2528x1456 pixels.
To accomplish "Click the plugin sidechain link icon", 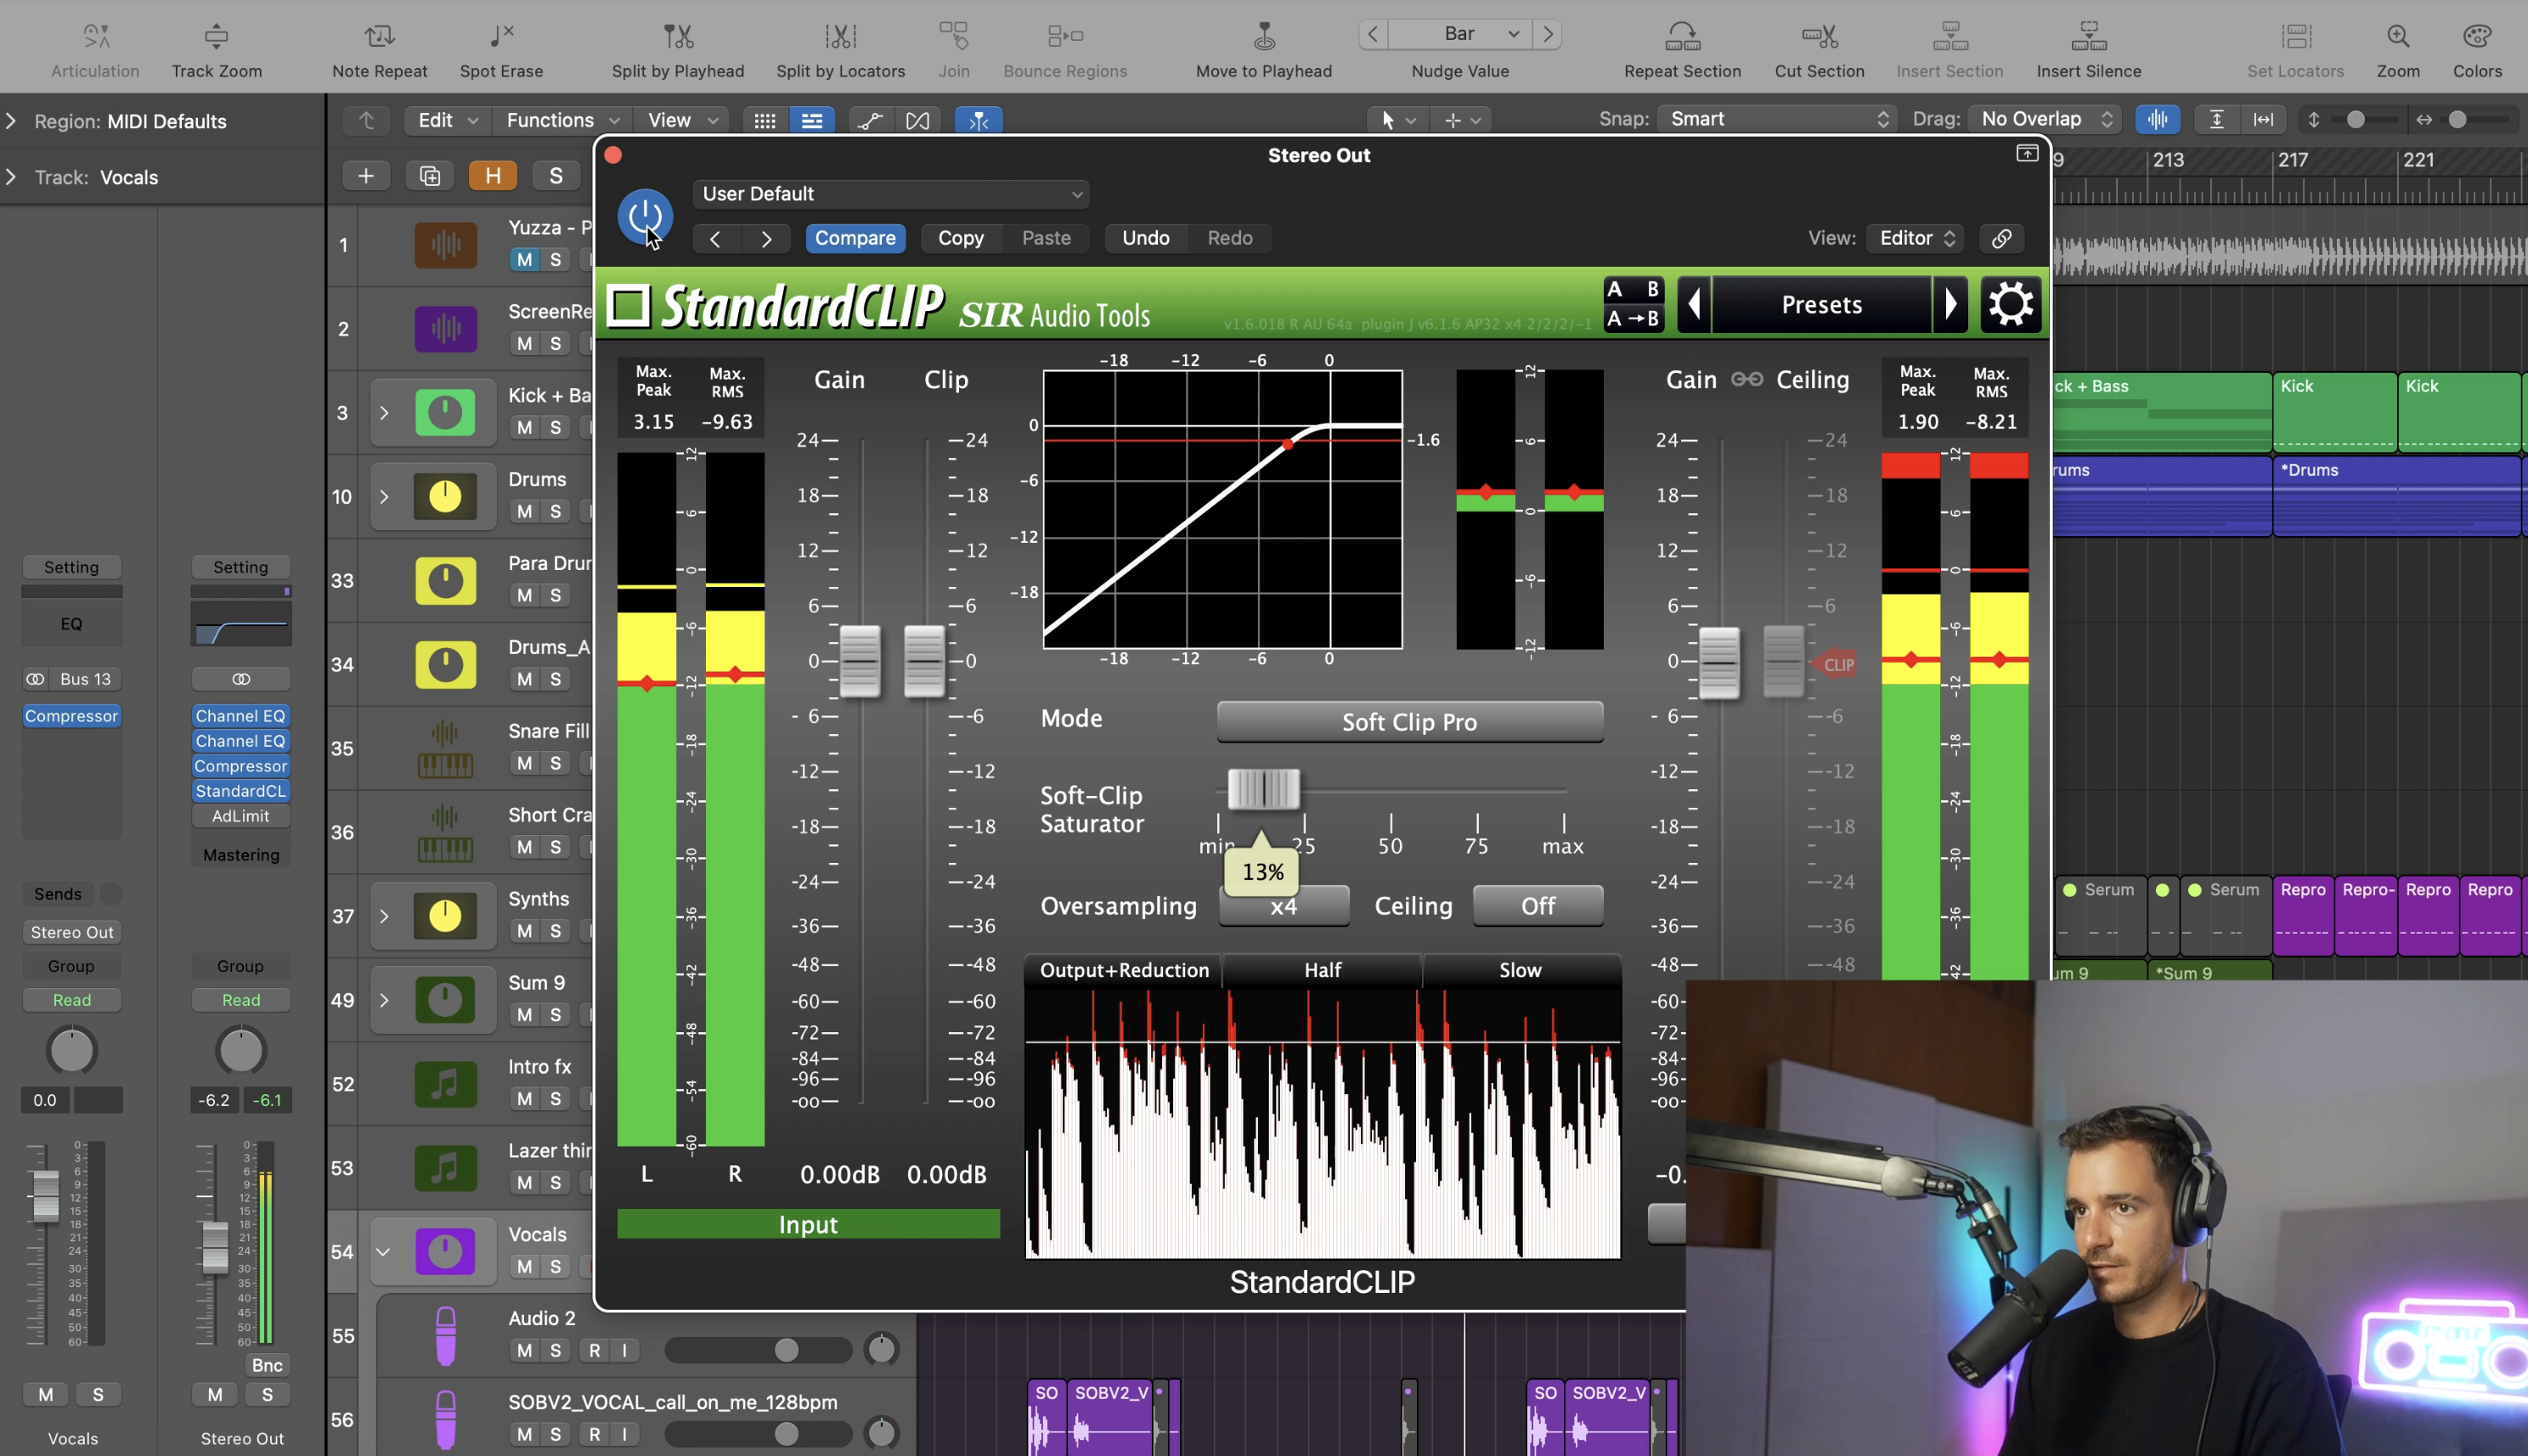I will [2001, 238].
